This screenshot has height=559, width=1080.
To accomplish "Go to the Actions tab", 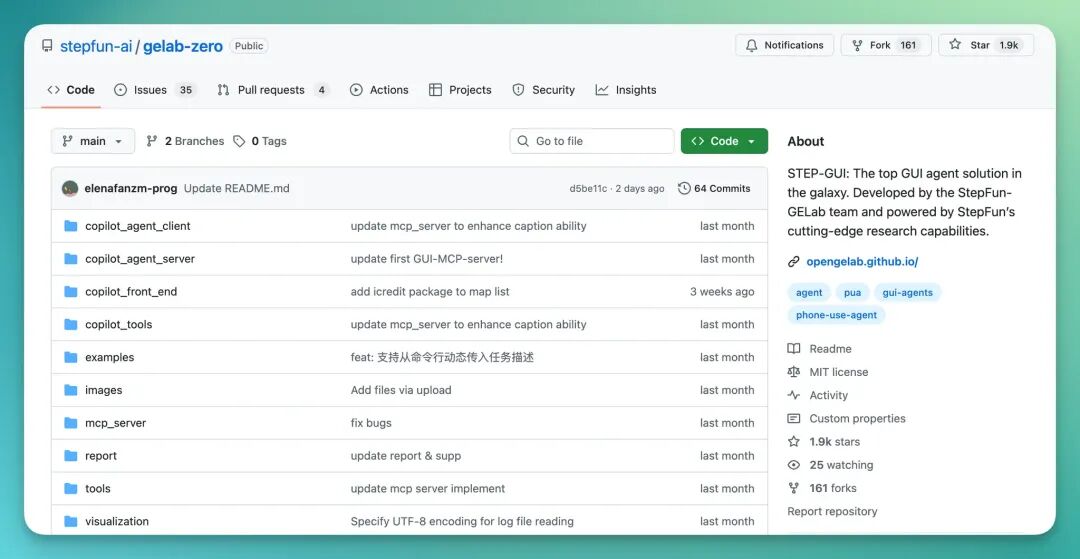I will [380, 89].
